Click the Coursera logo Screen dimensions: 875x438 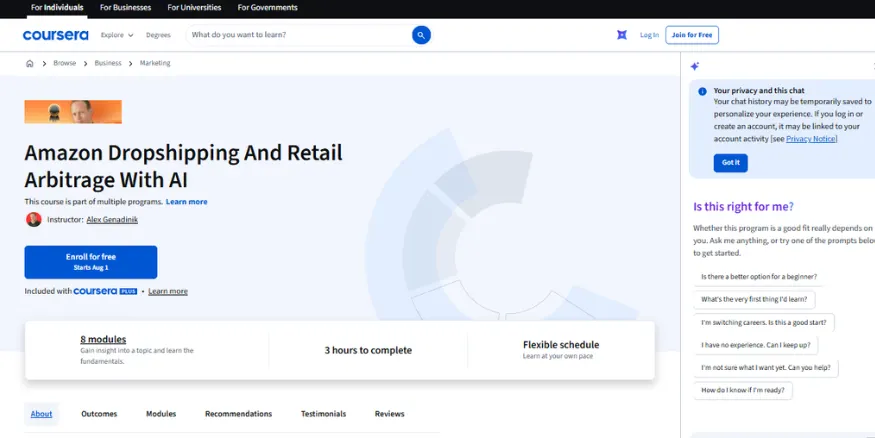pos(55,35)
